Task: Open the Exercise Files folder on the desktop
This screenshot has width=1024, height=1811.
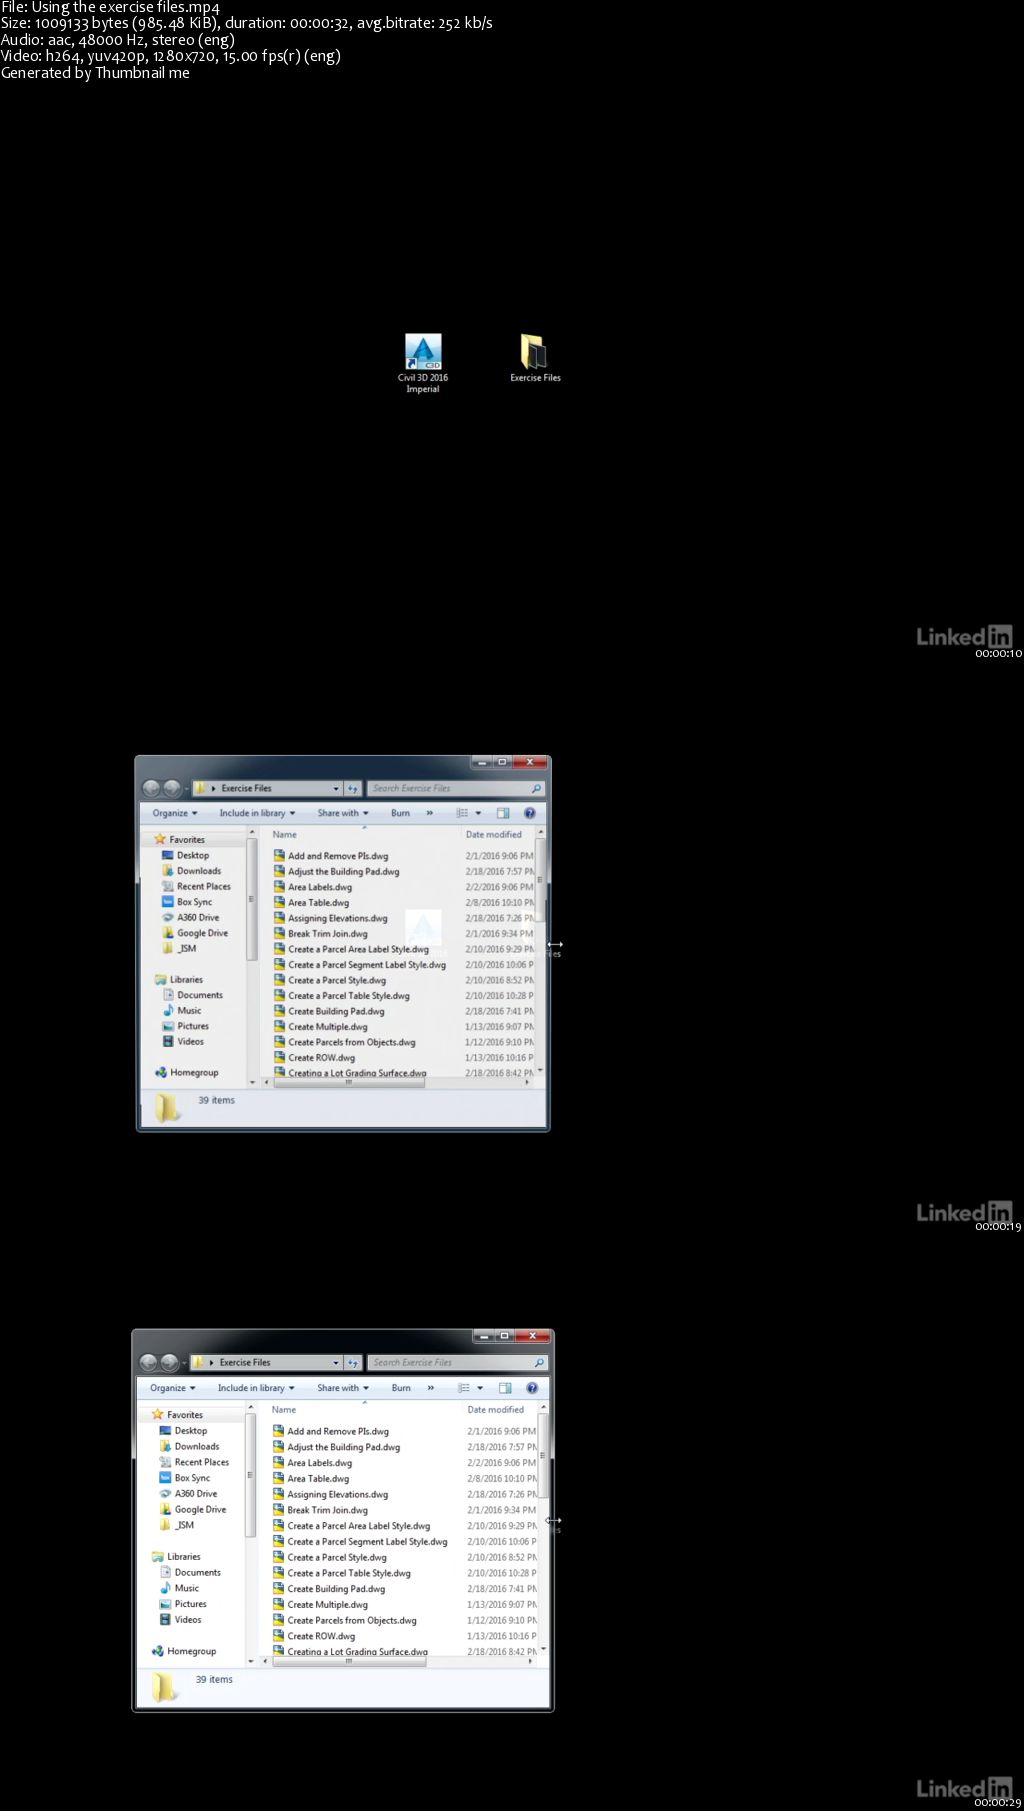Action: (x=535, y=358)
